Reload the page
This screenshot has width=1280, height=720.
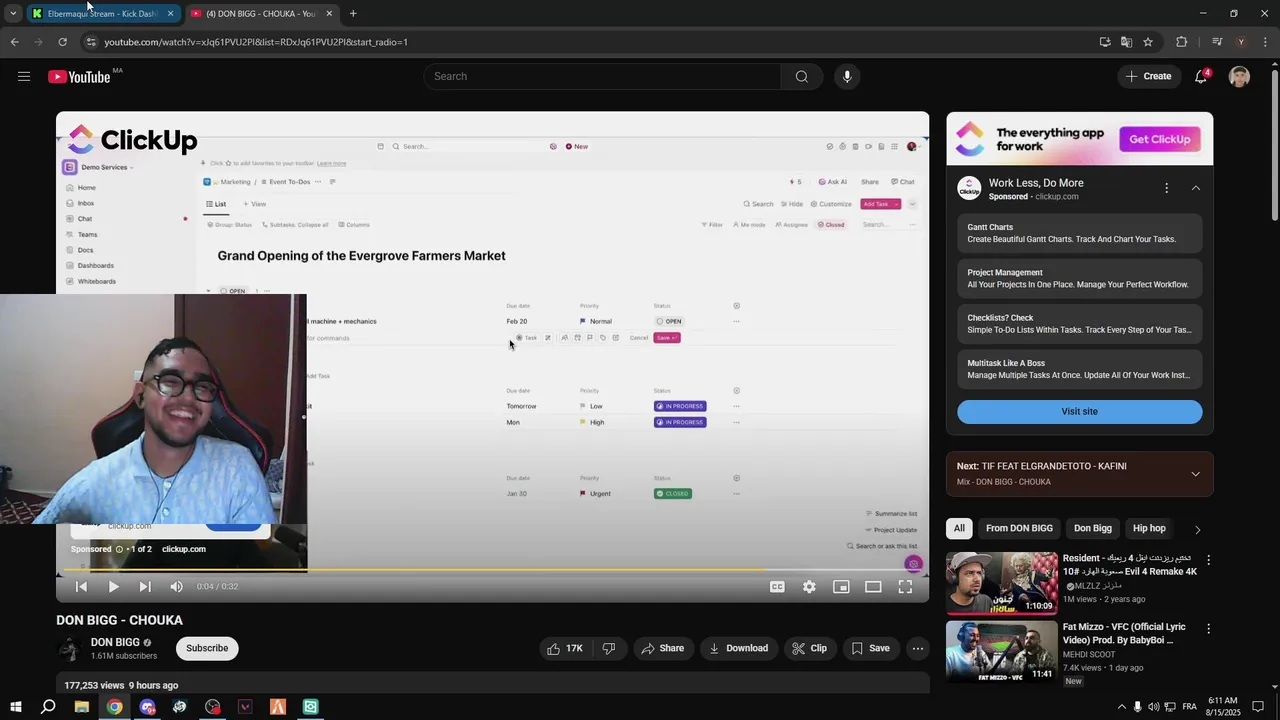click(62, 42)
